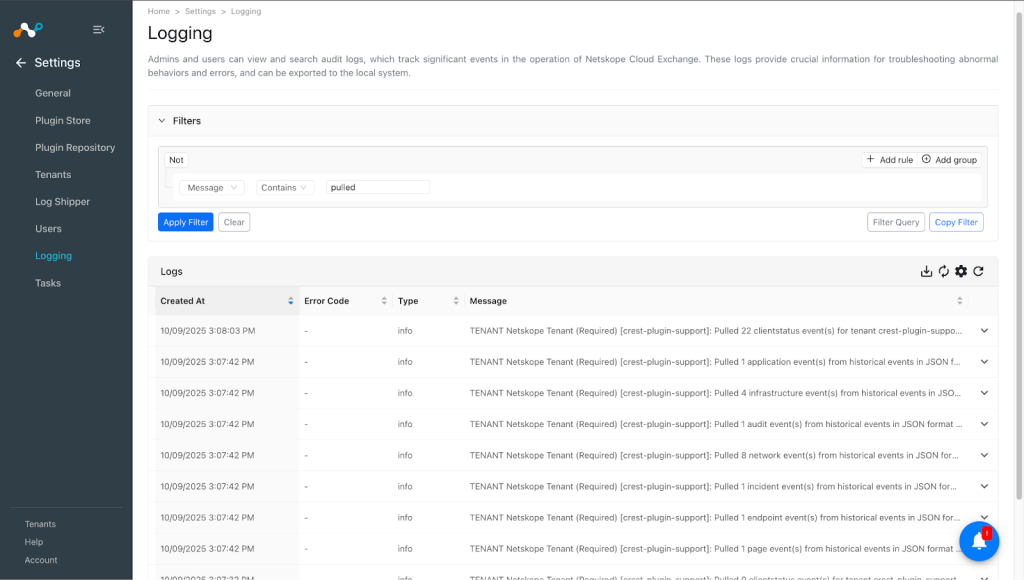The image size is (1024, 580).
Task: Click the plus icon of Add rule
Action: coord(870,159)
